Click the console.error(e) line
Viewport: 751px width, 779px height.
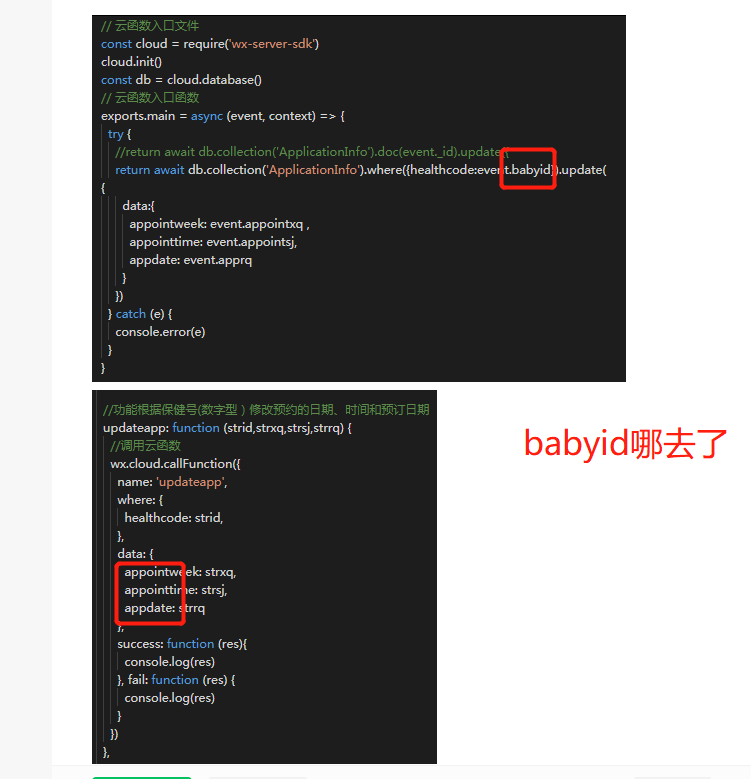point(160,332)
